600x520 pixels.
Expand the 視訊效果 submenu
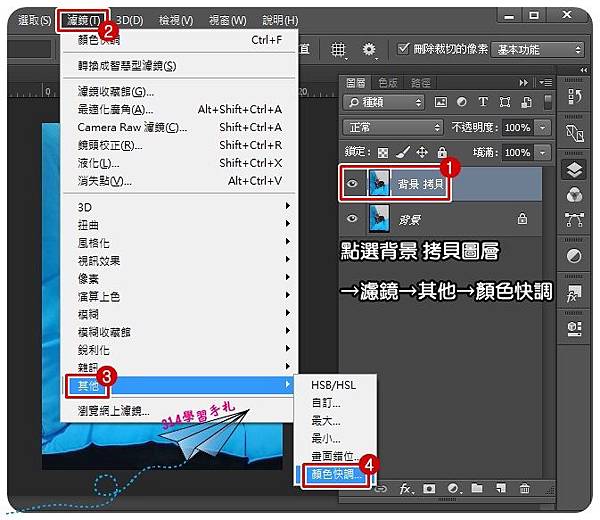[179, 261]
